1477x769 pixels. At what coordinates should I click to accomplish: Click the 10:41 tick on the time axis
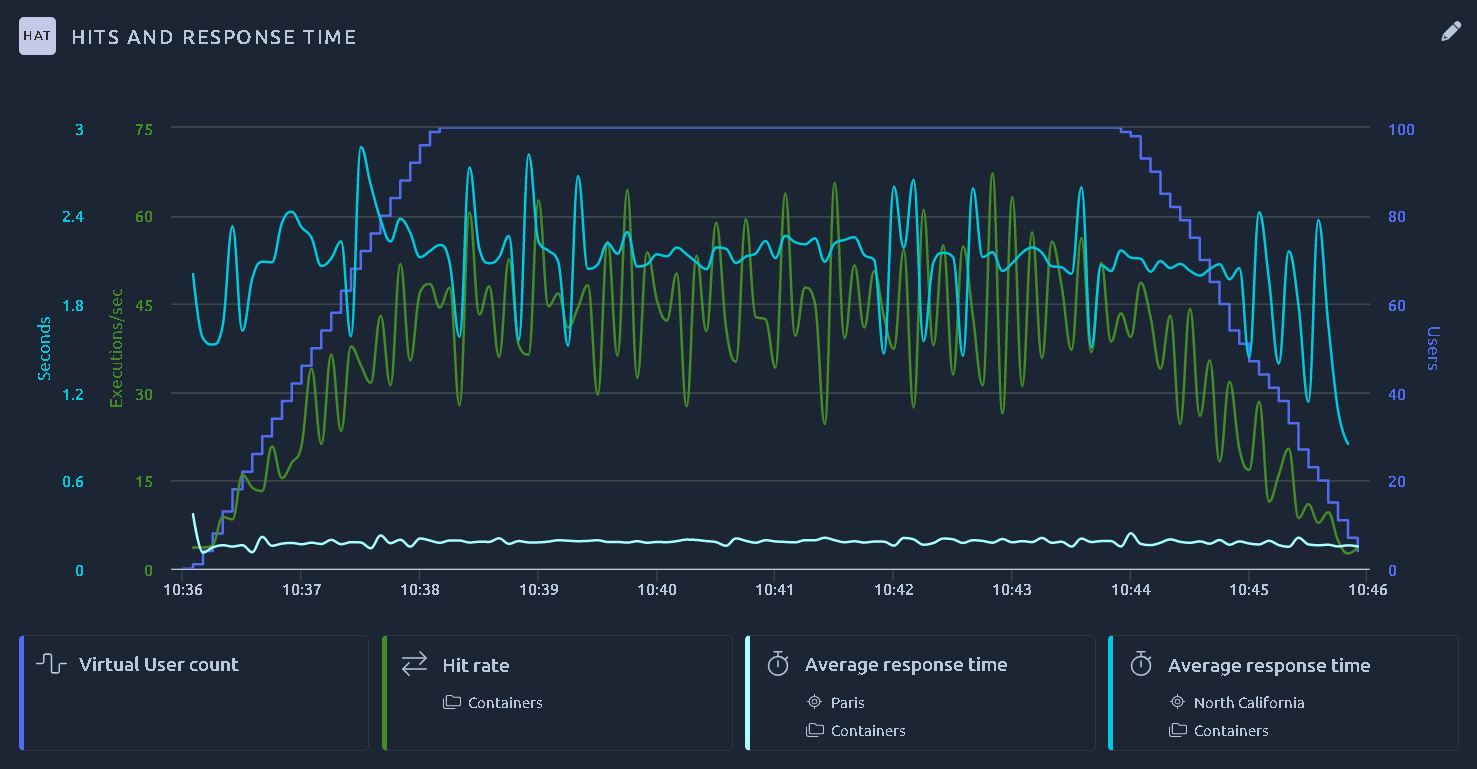[775, 590]
